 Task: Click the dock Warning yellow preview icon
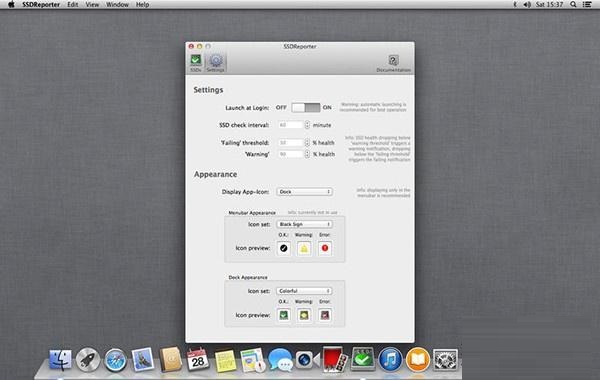pos(304,315)
